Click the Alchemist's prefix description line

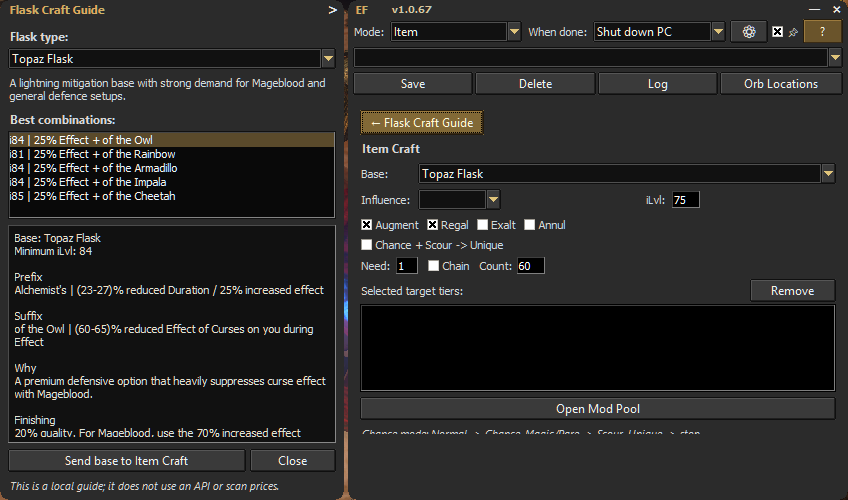(169, 290)
